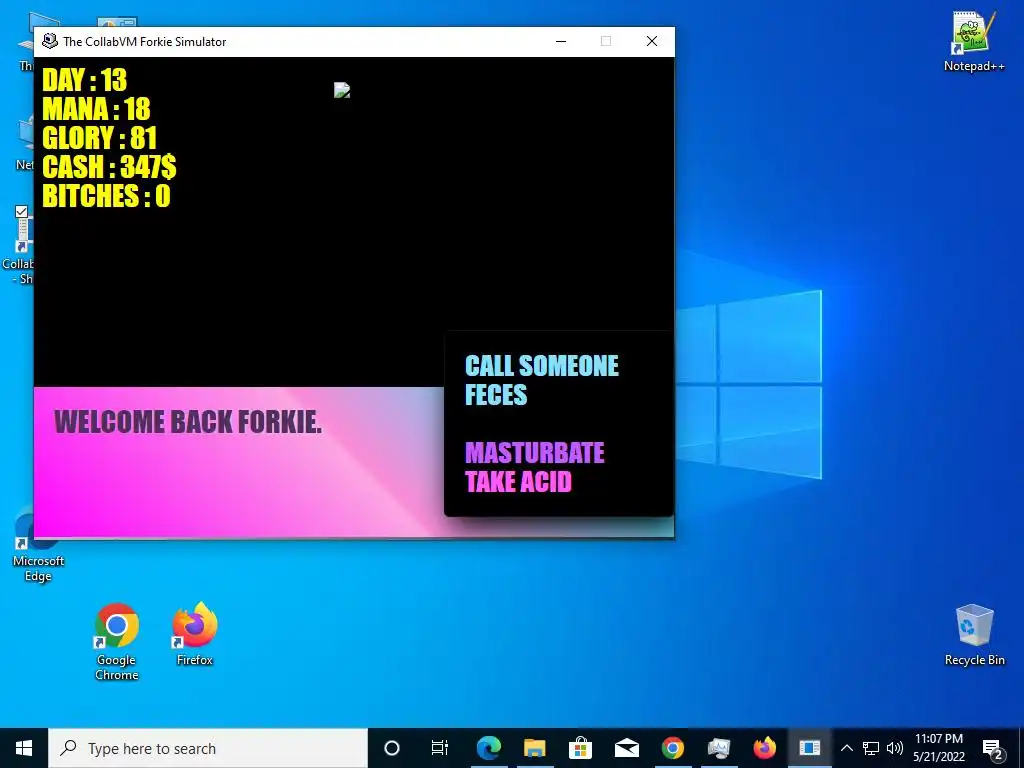Click the BITCHES : 0 stat
This screenshot has height=768, width=1024.
[106, 196]
